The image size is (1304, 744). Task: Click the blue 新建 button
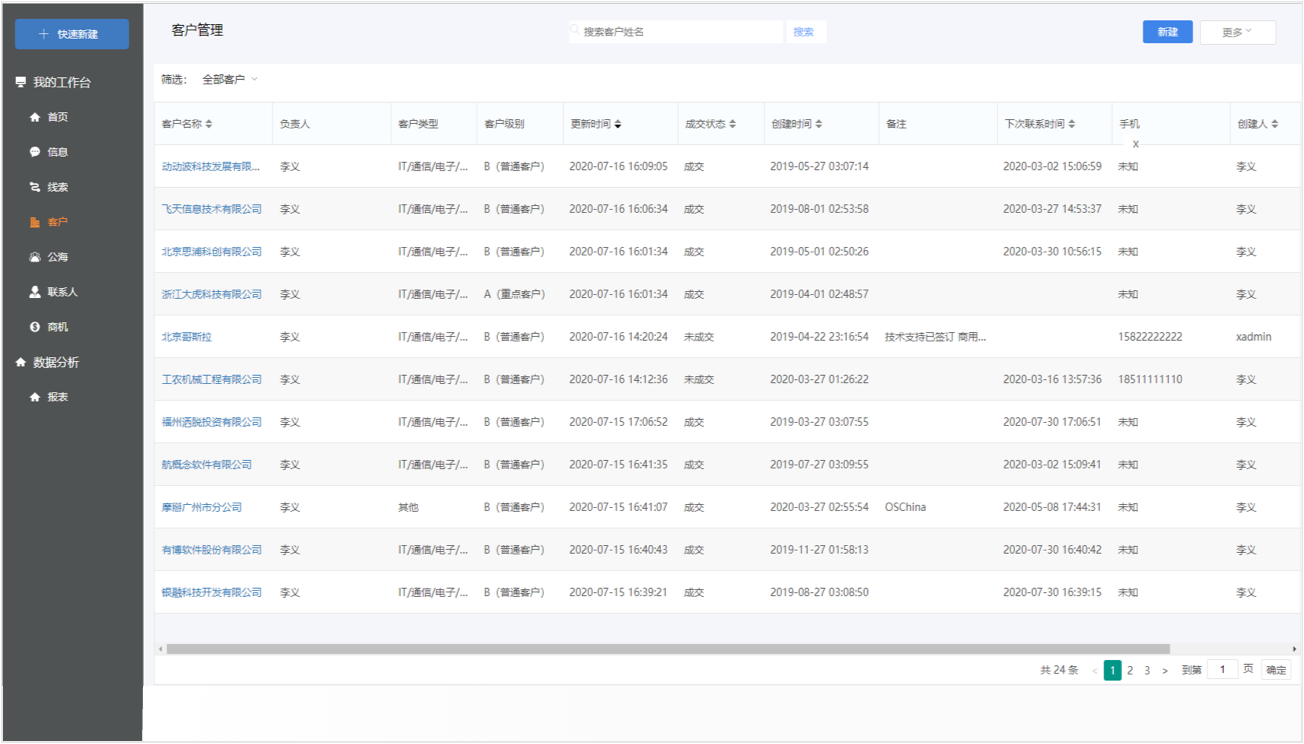pyautogui.click(x=1167, y=32)
